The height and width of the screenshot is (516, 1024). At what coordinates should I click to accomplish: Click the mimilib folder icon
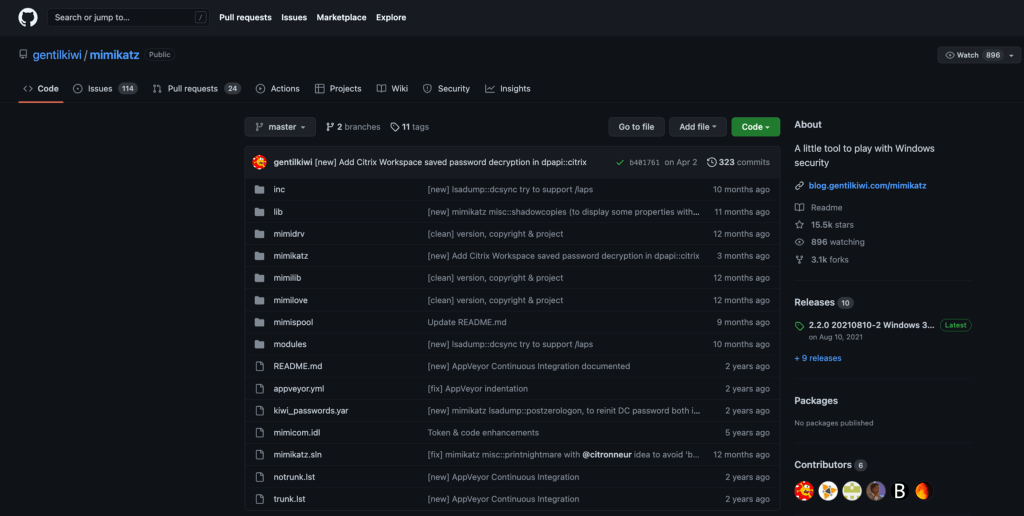pyautogui.click(x=259, y=278)
